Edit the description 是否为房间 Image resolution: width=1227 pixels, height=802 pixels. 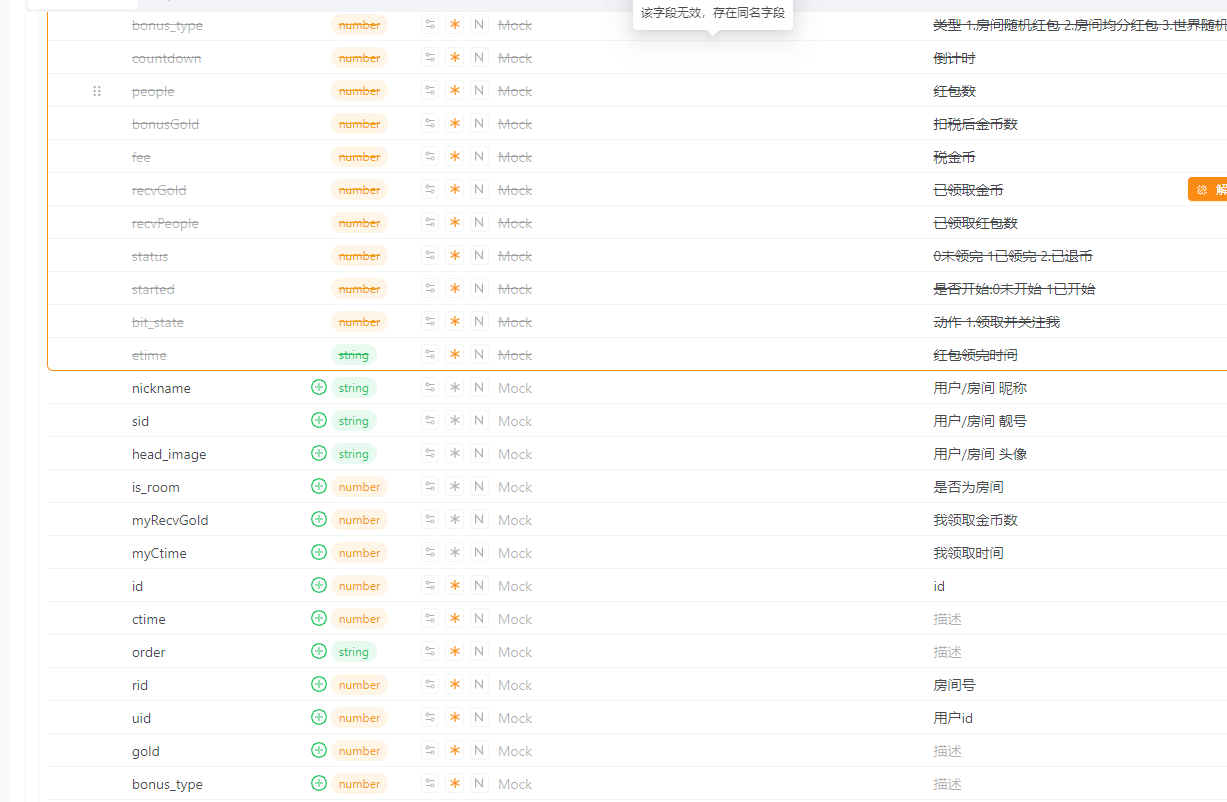968,486
